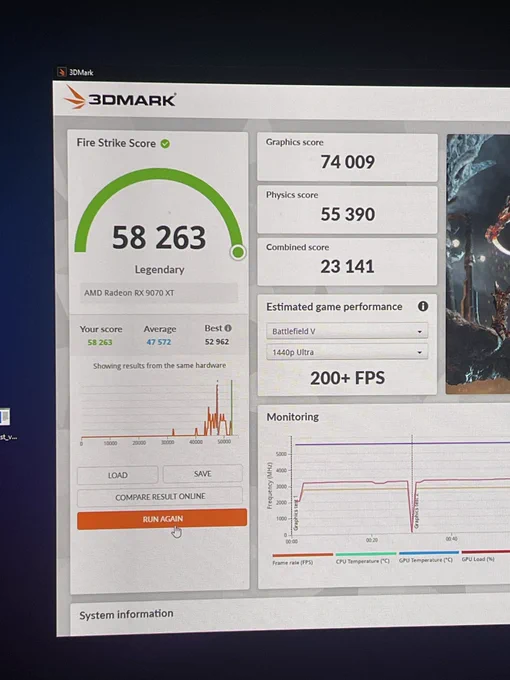
Task: Click the green gauge end marker
Action: click(238, 252)
